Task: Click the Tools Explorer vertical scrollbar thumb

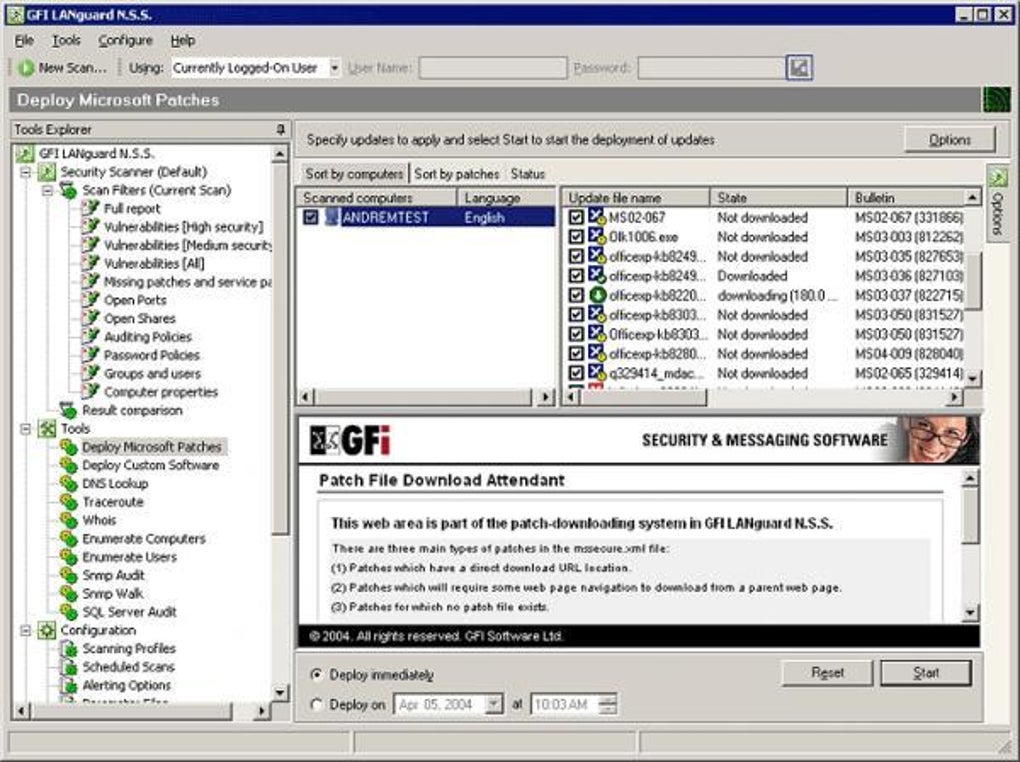Action: click(x=280, y=348)
